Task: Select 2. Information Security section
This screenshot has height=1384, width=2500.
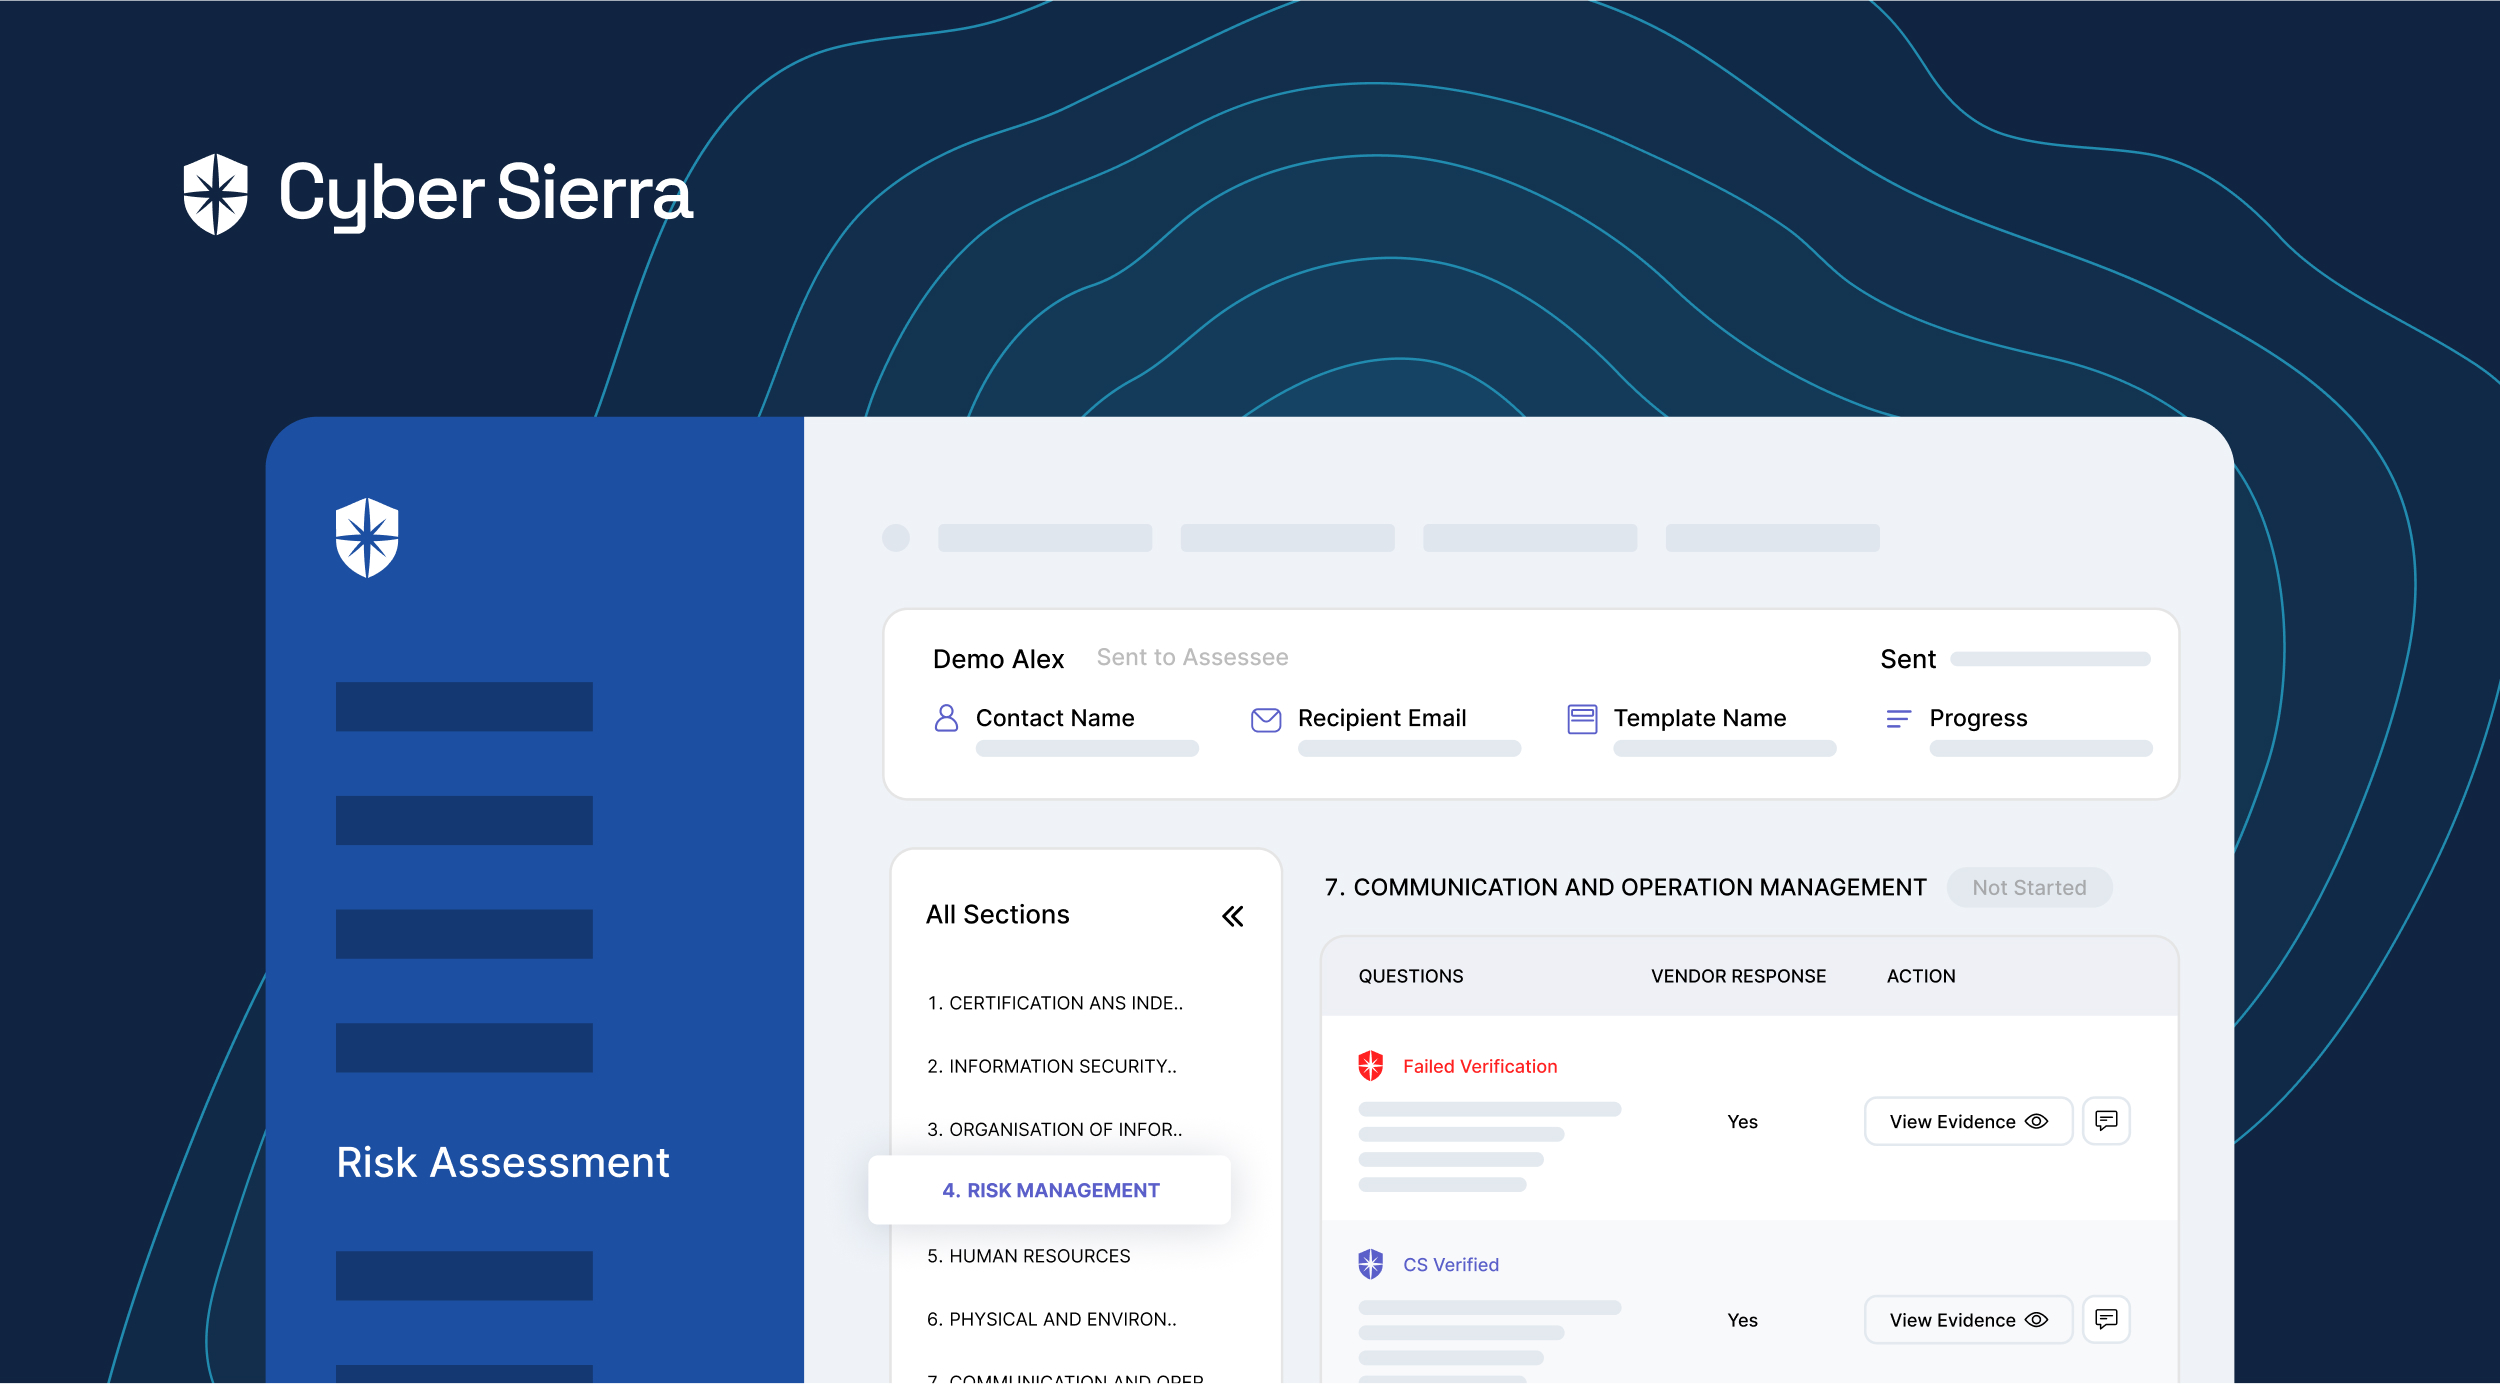Action: click(1052, 1066)
